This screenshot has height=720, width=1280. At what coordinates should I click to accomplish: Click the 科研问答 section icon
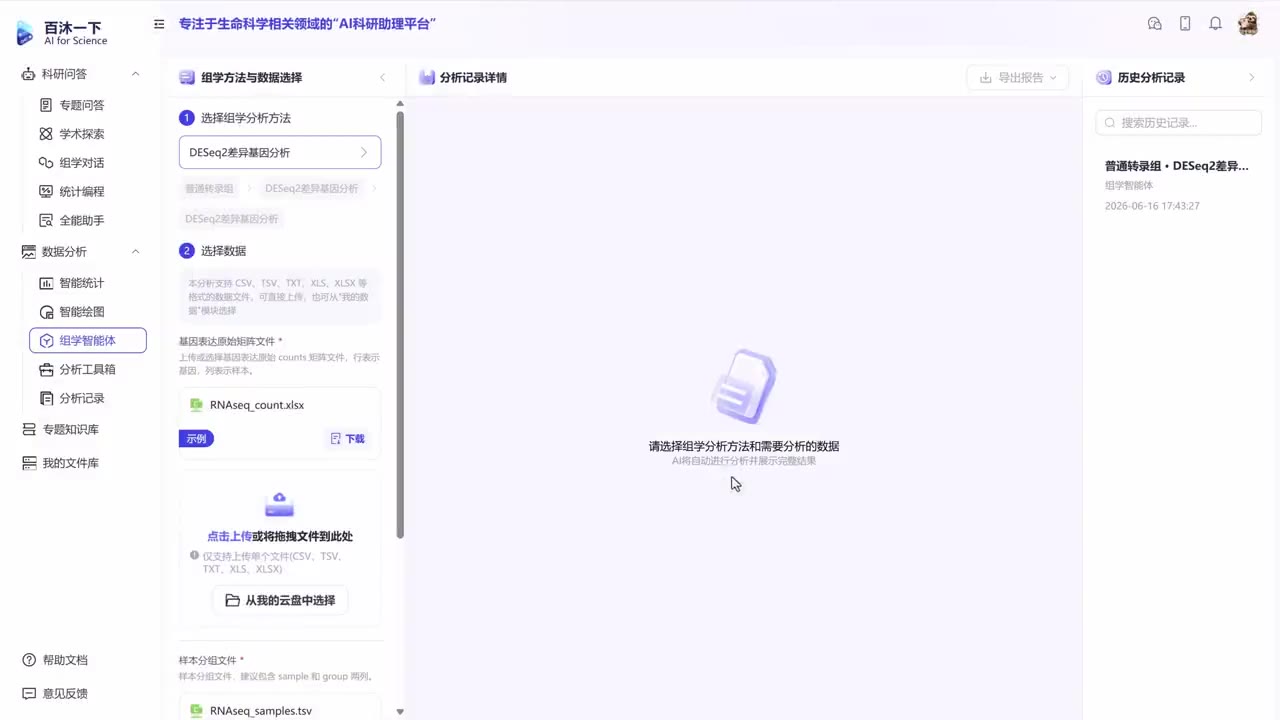(x=29, y=74)
